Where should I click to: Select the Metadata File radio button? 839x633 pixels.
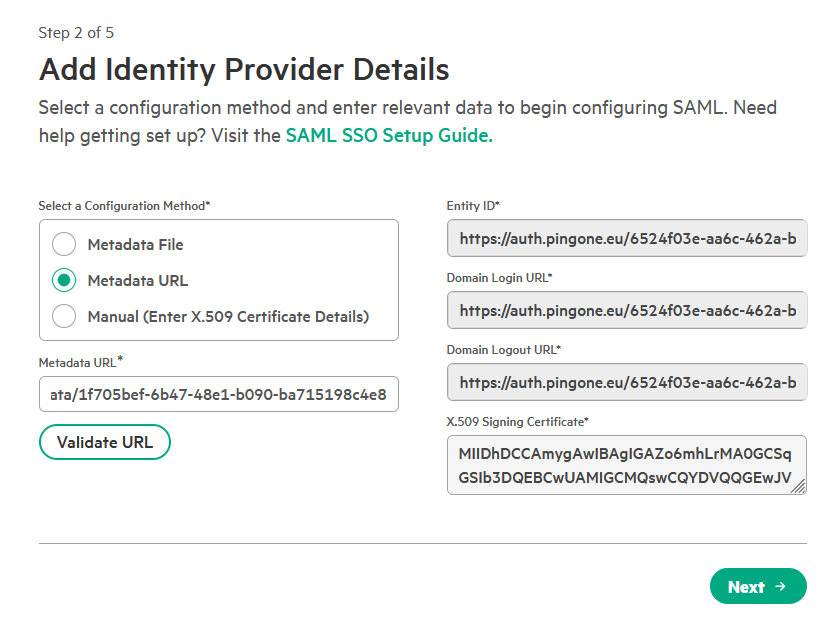64,245
